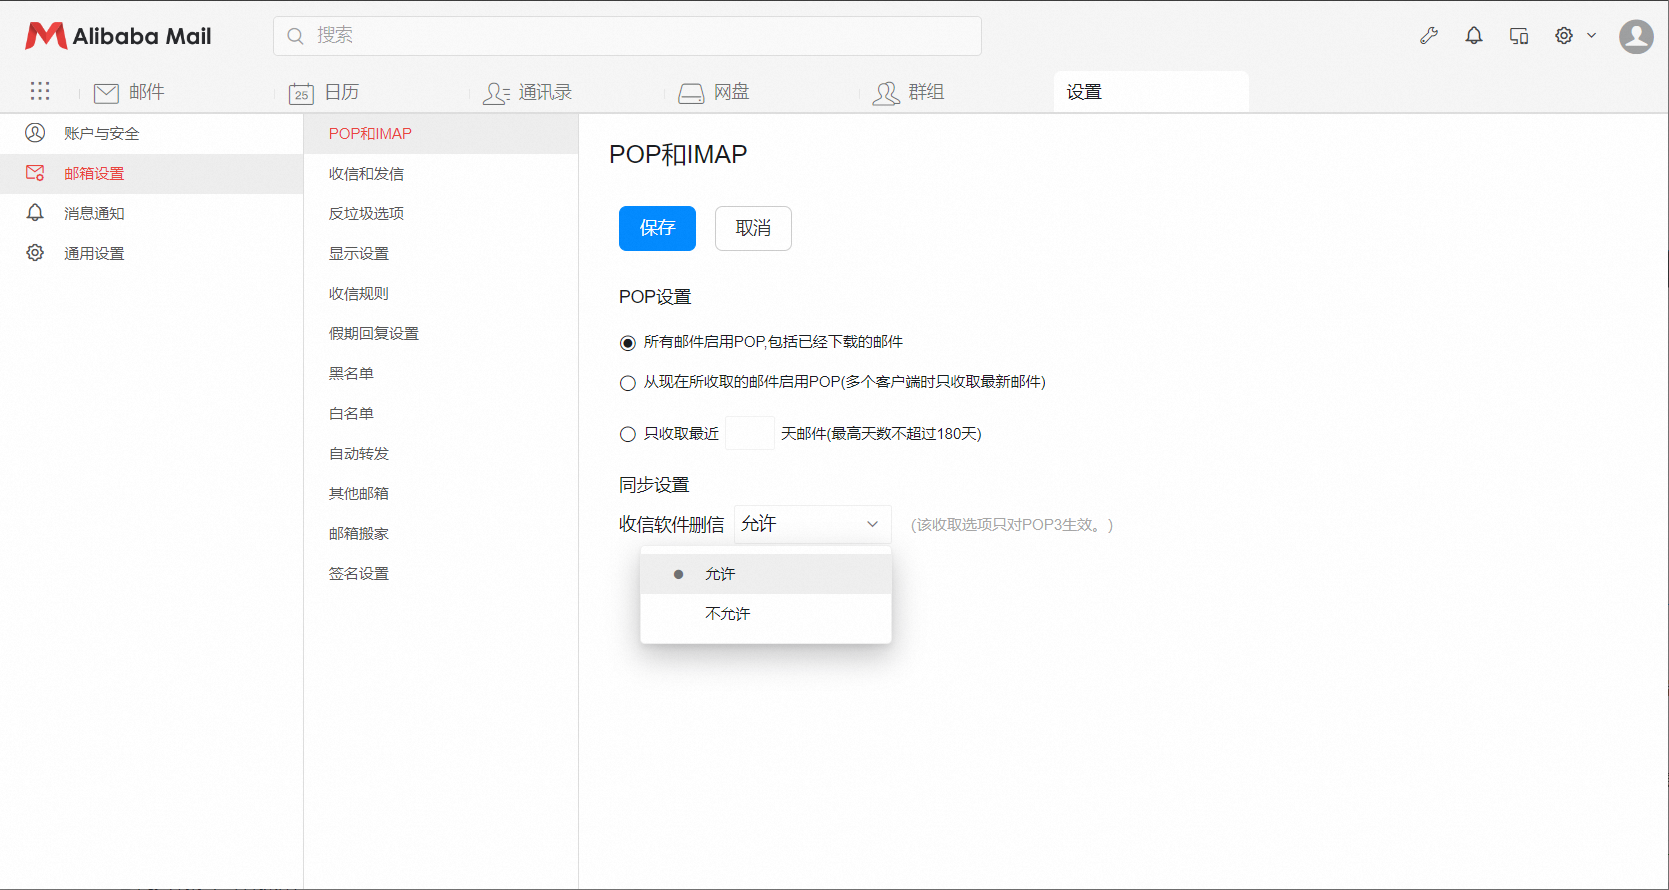Click the envelope icon for 邮件
Screen dimensions: 1669x890
click(106, 93)
